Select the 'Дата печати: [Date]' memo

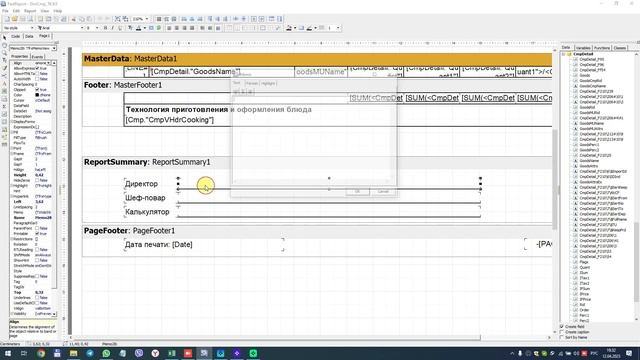(x=204, y=245)
